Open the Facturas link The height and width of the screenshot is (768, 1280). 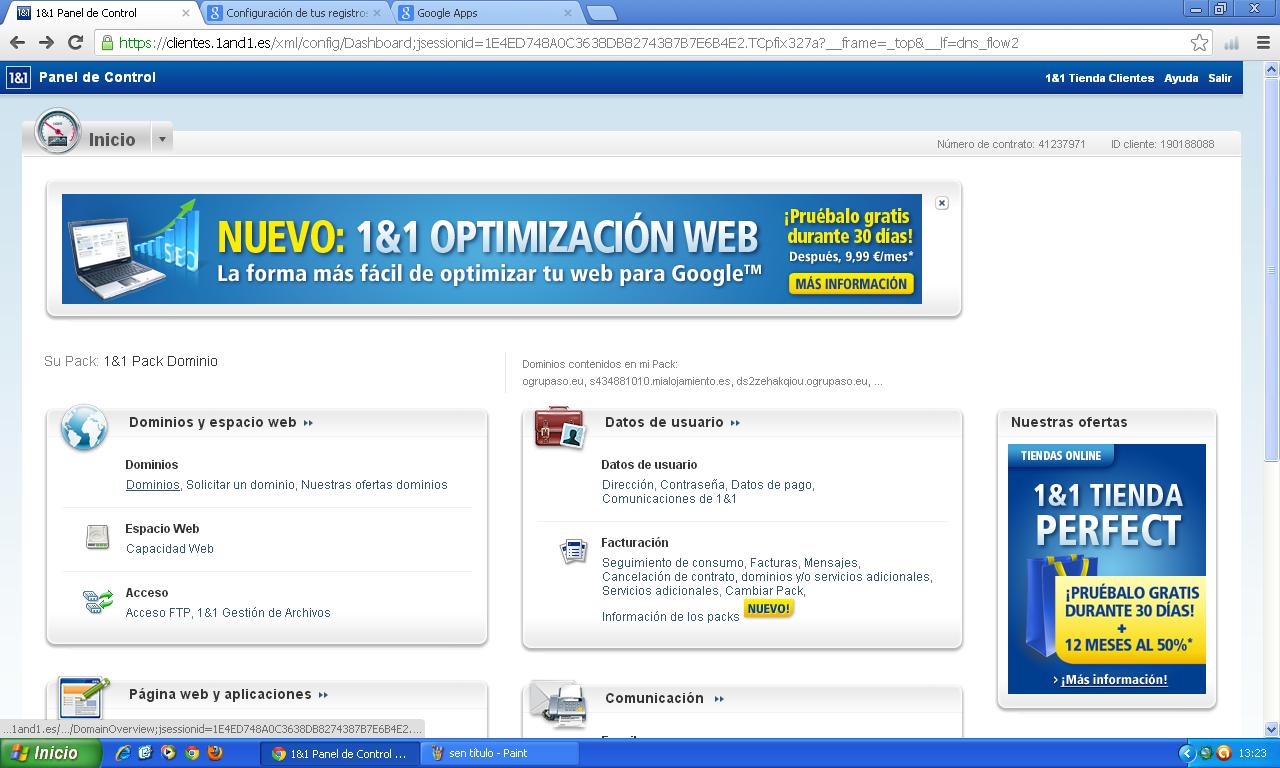point(773,563)
